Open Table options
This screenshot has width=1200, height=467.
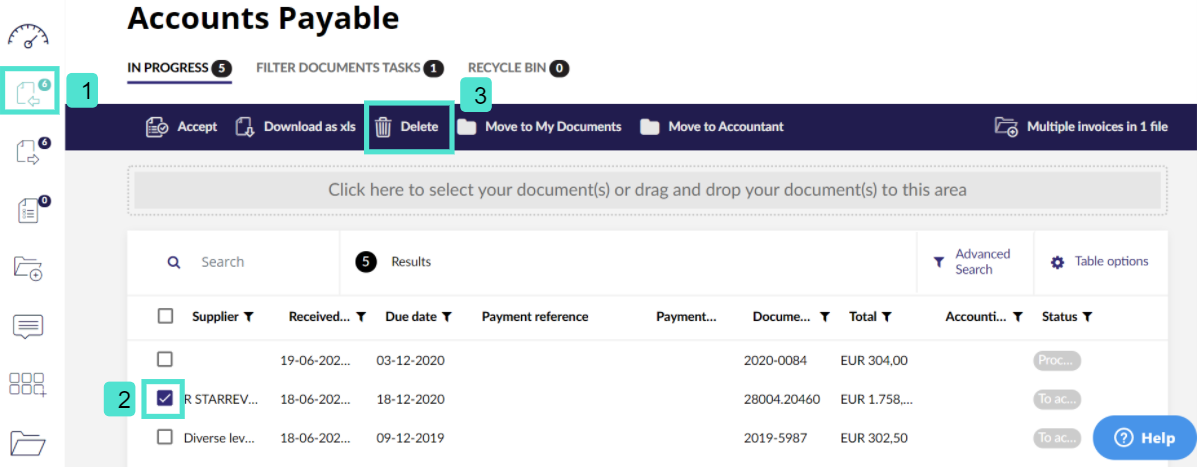[x=1099, y=262]
